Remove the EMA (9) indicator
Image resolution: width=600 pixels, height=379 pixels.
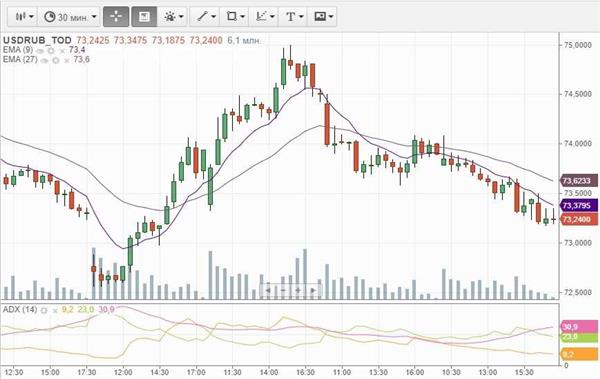pos(62,51)
